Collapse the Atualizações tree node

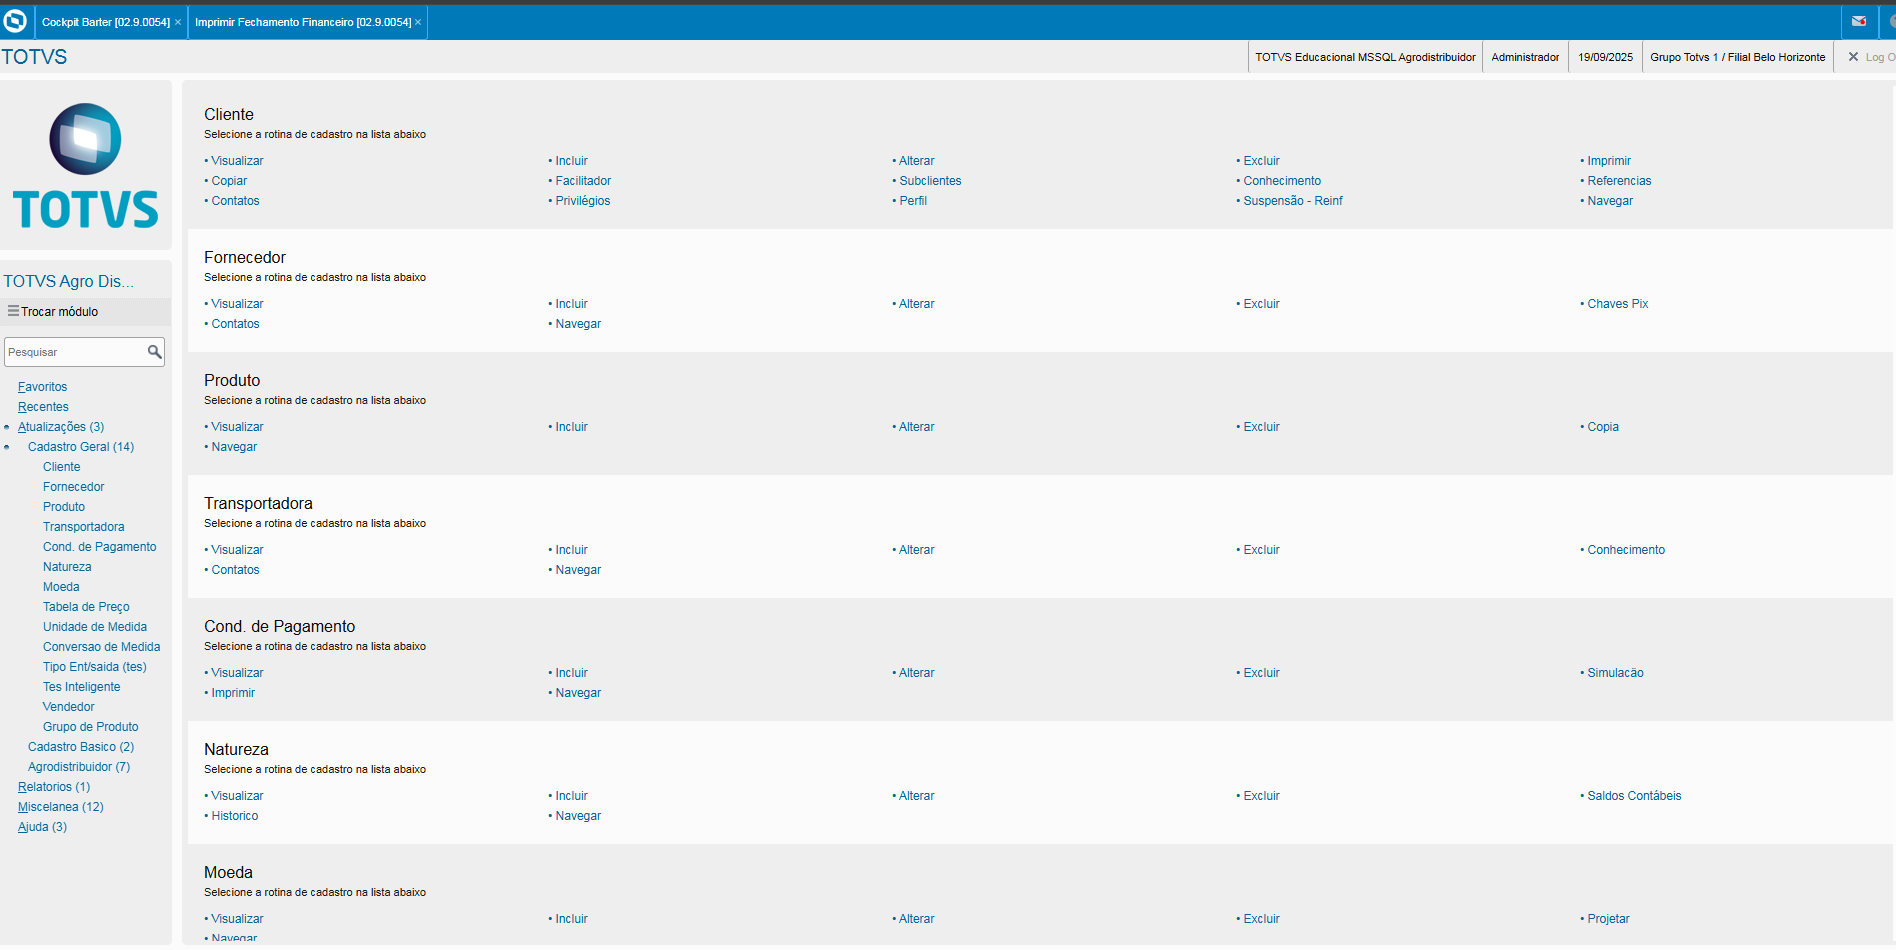[x=7, y=427]
